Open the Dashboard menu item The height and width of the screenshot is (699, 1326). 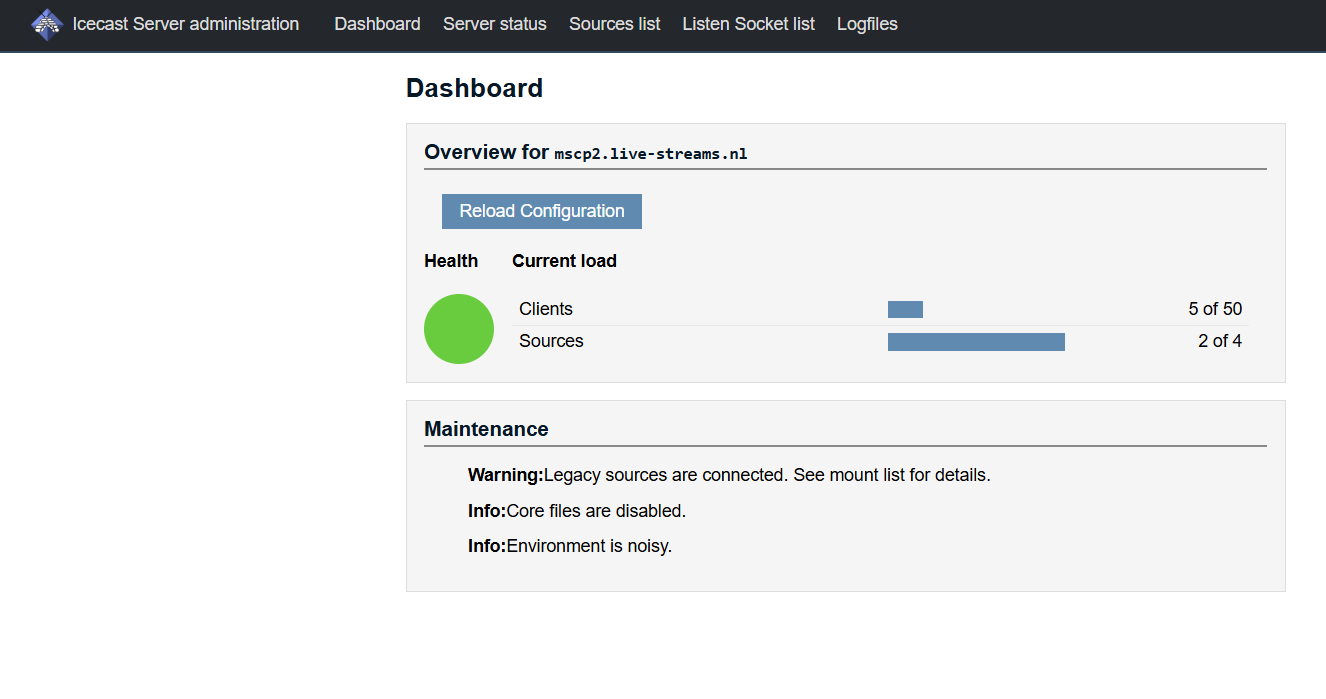(377, 24)
